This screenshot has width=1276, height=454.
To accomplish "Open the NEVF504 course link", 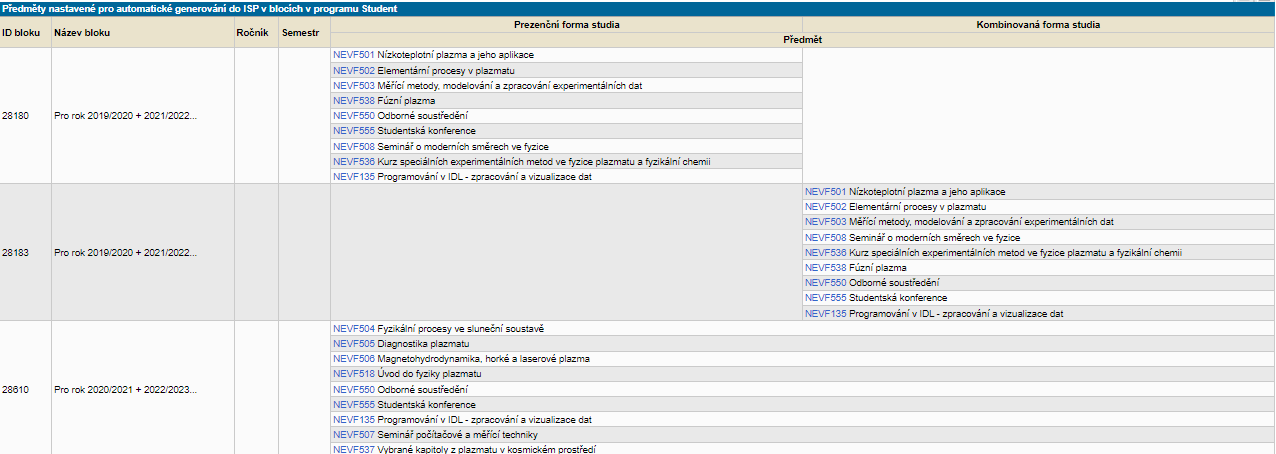I will [x=353, y=328].
